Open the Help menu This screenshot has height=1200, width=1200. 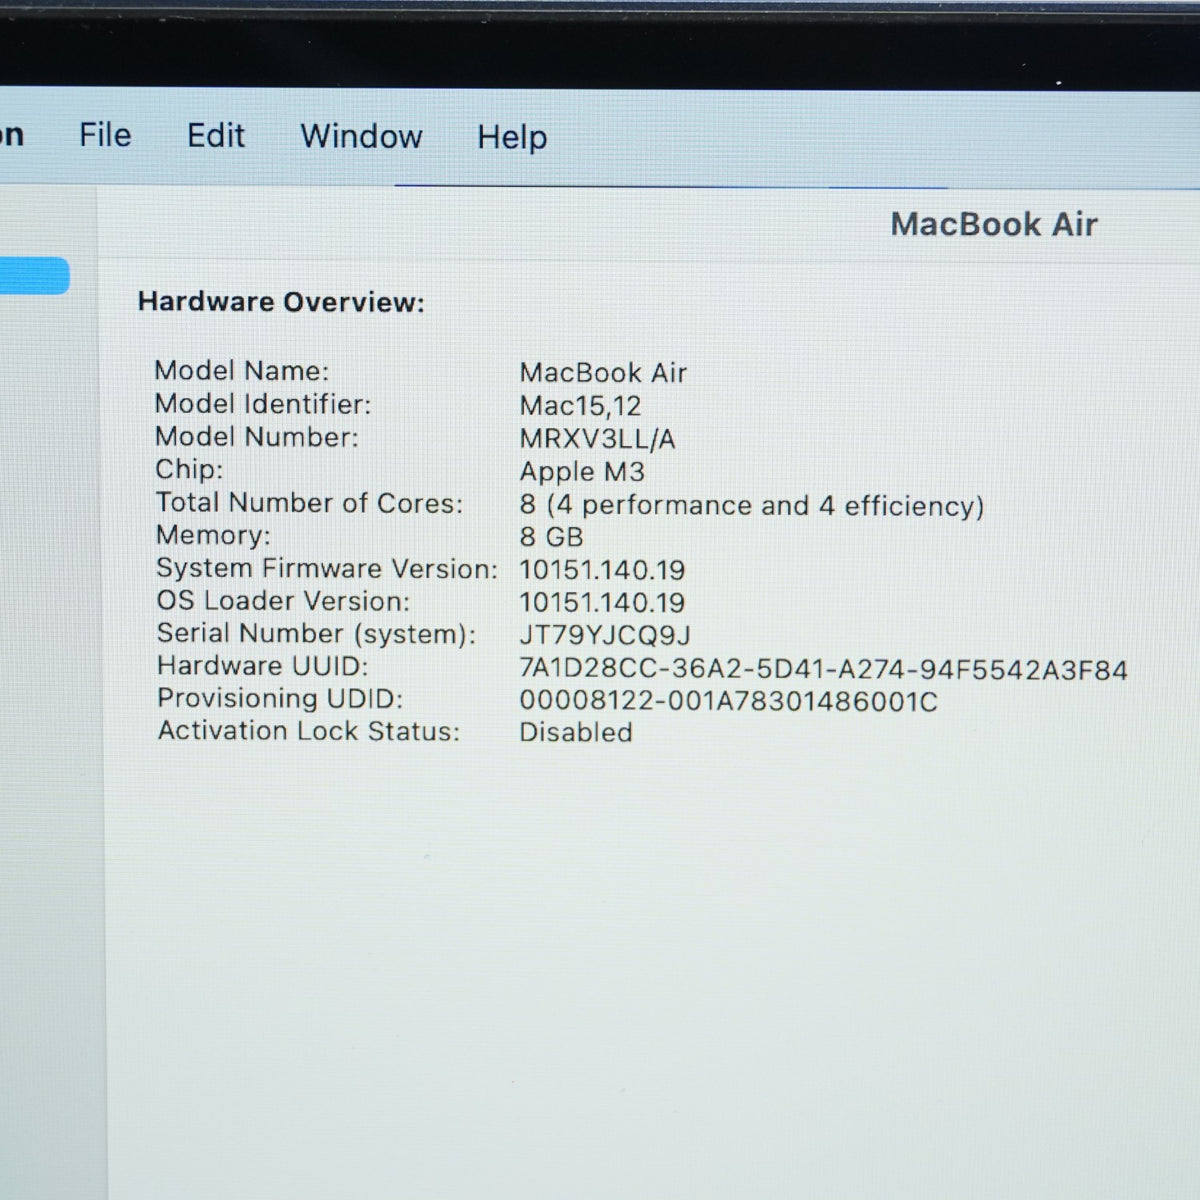(x=512, y=137)
